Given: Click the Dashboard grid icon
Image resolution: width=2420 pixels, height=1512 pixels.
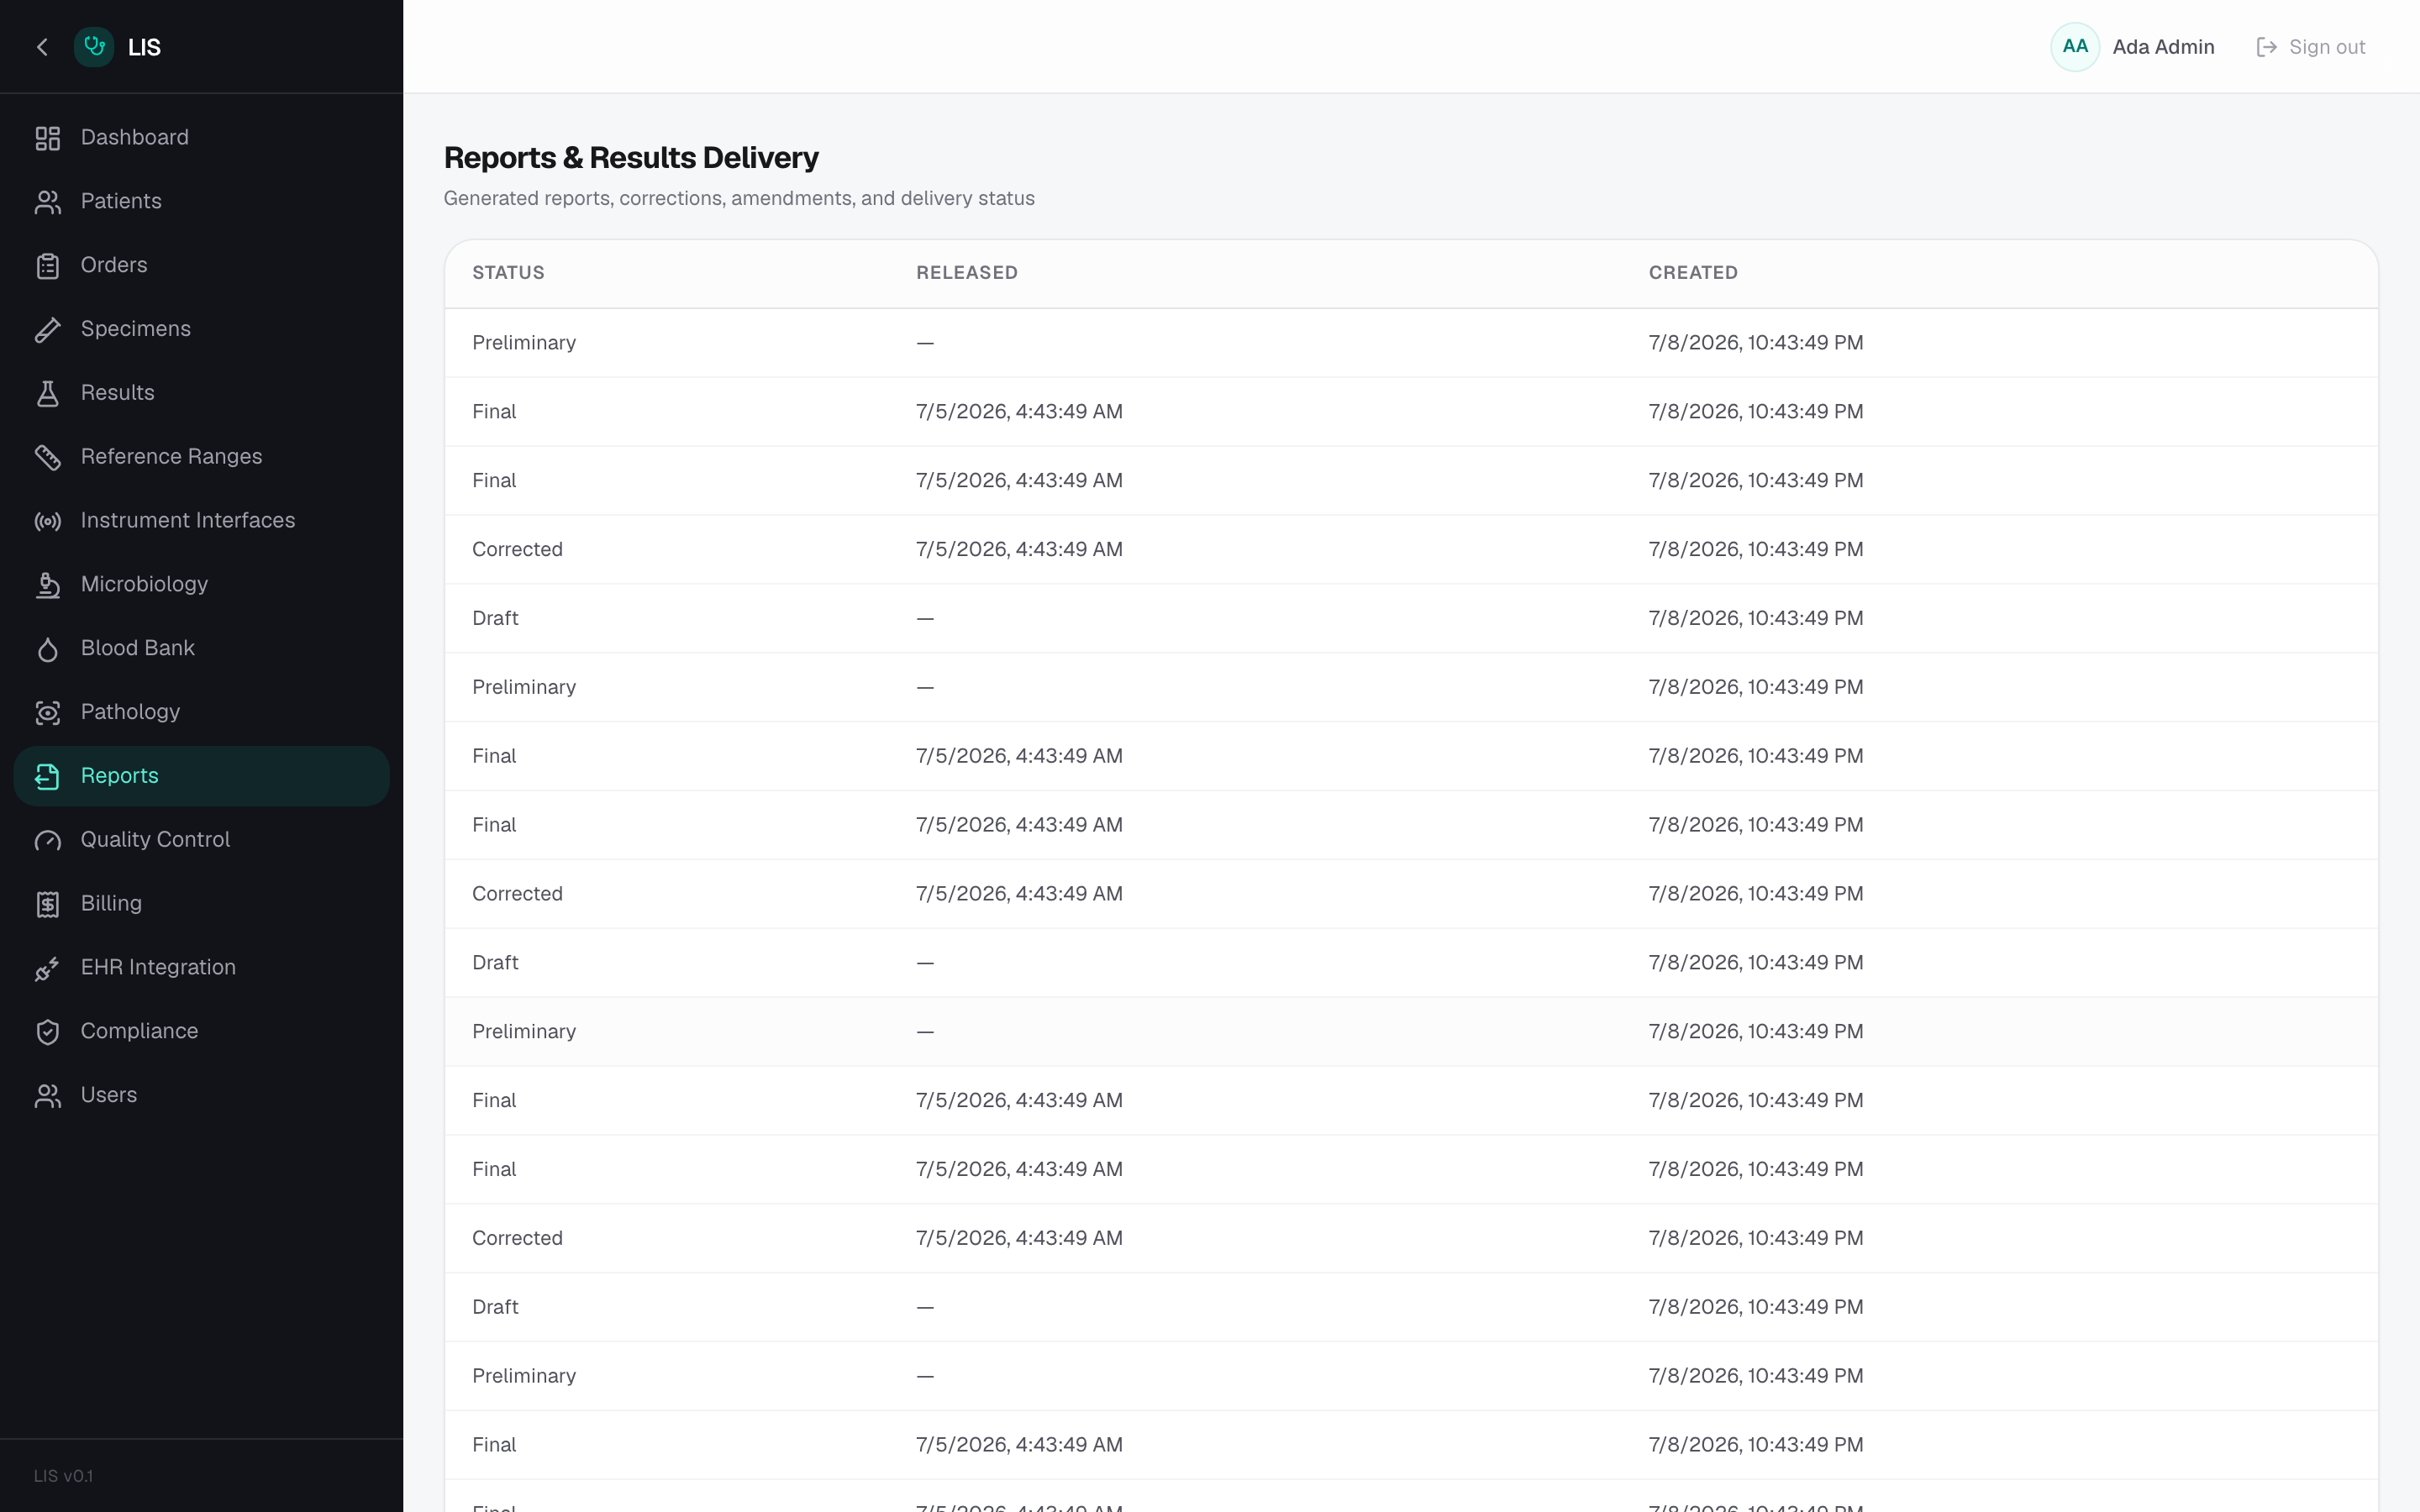Looking at the screenshot, I should click(47, 138).
